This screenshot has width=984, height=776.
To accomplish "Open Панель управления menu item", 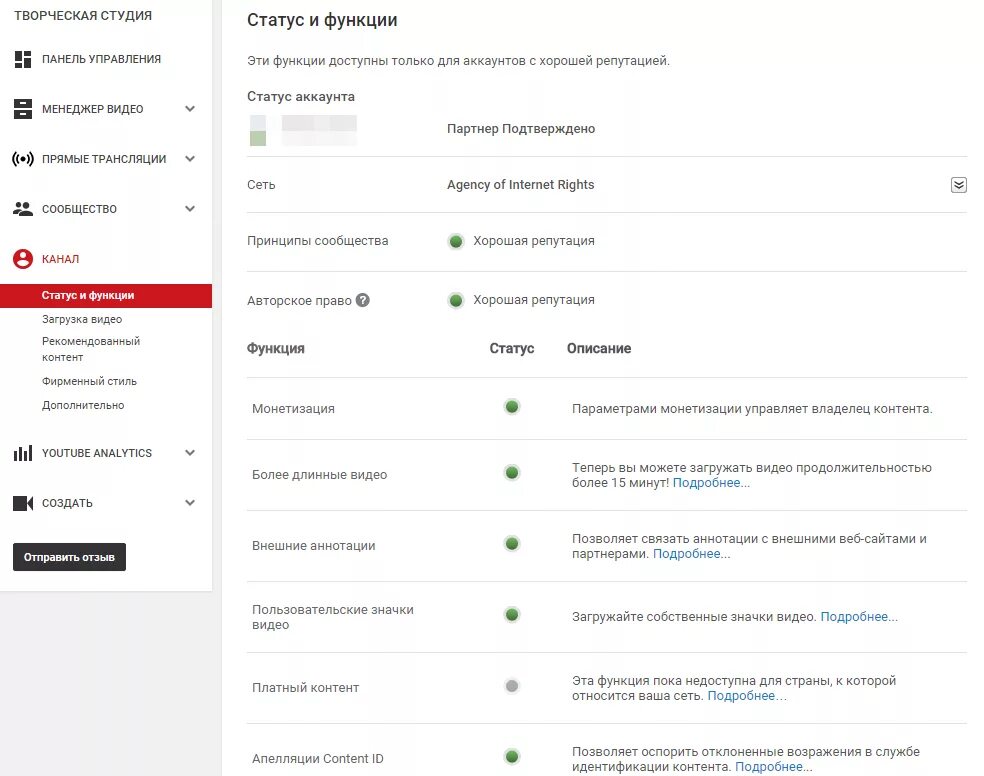I will pos(102,59).
